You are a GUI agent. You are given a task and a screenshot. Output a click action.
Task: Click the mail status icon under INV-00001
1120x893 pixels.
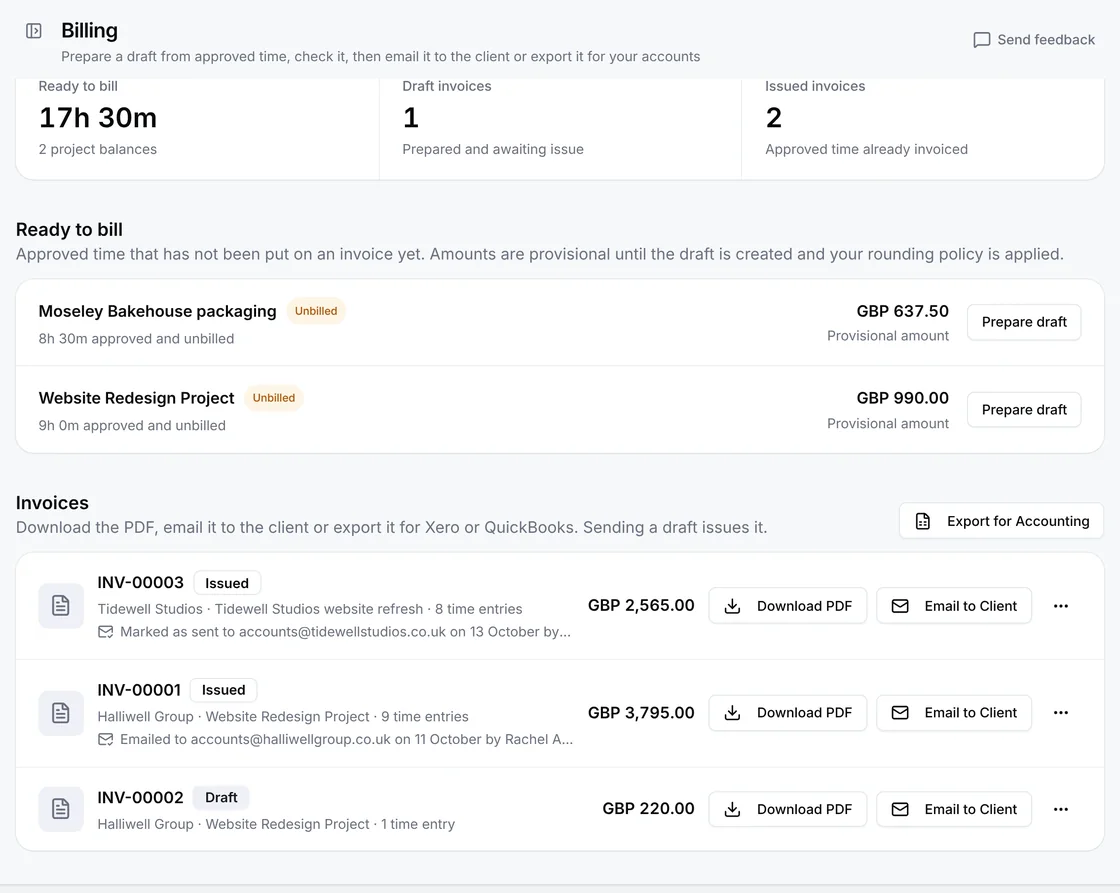[x=106, y=739]
